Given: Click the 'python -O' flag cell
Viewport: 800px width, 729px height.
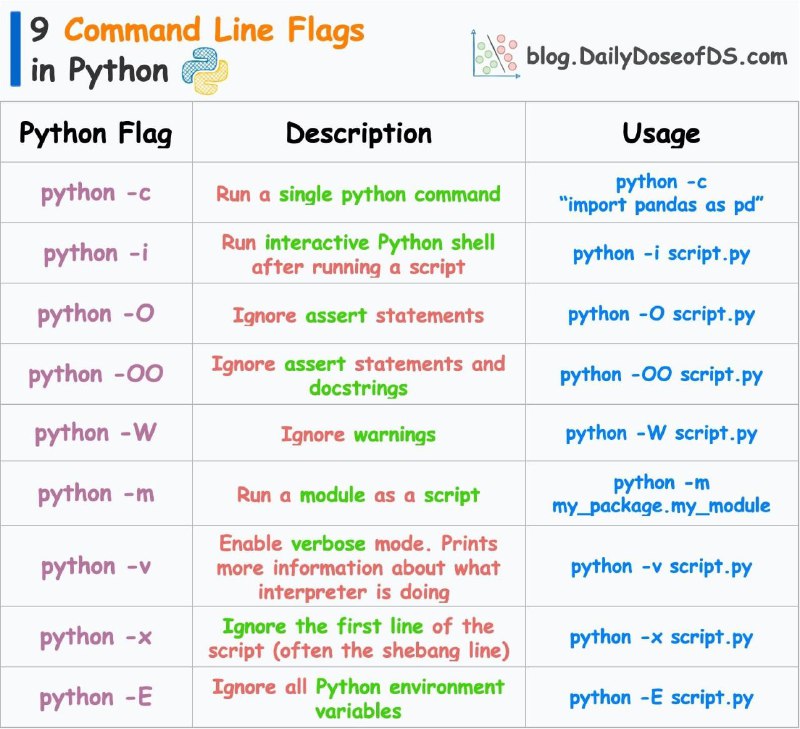Looking at the screenshot, I should pos(96,314).
